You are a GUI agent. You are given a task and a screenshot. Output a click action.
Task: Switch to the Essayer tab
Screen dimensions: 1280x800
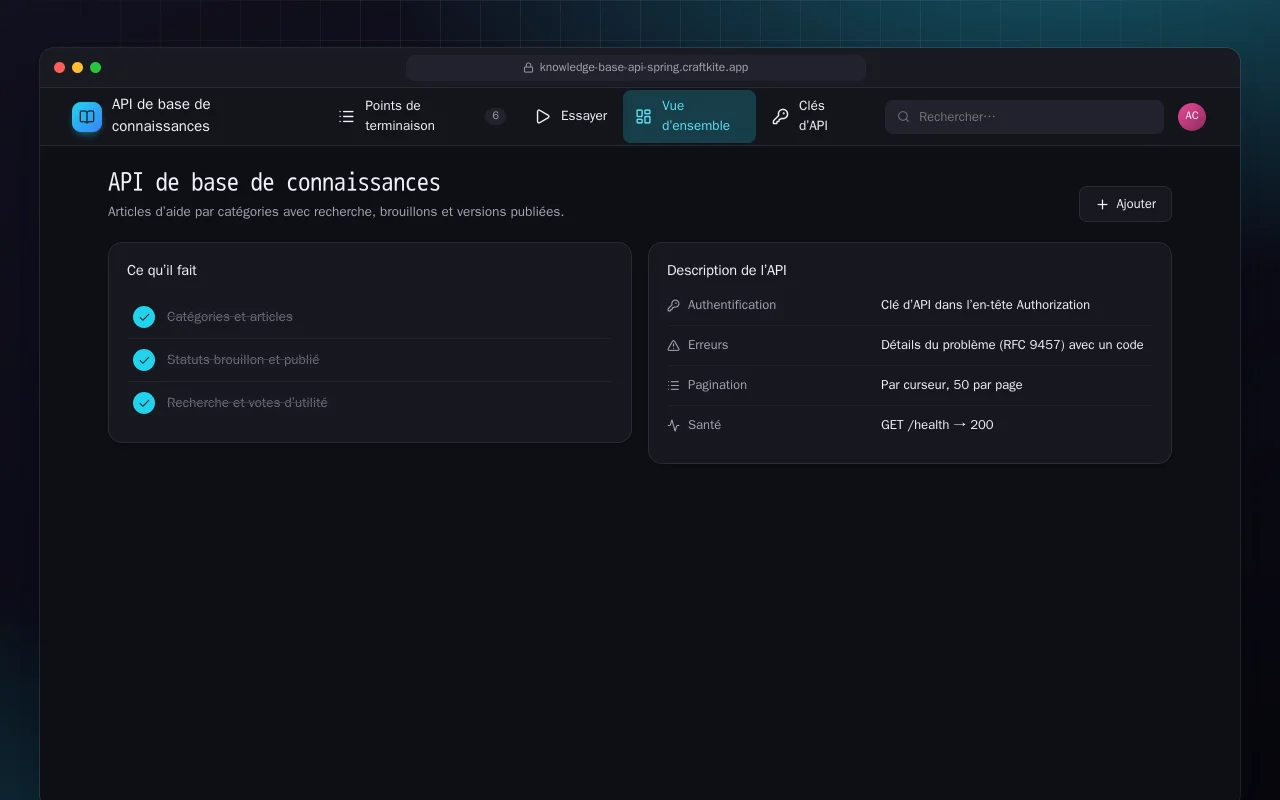click(571, 117)
